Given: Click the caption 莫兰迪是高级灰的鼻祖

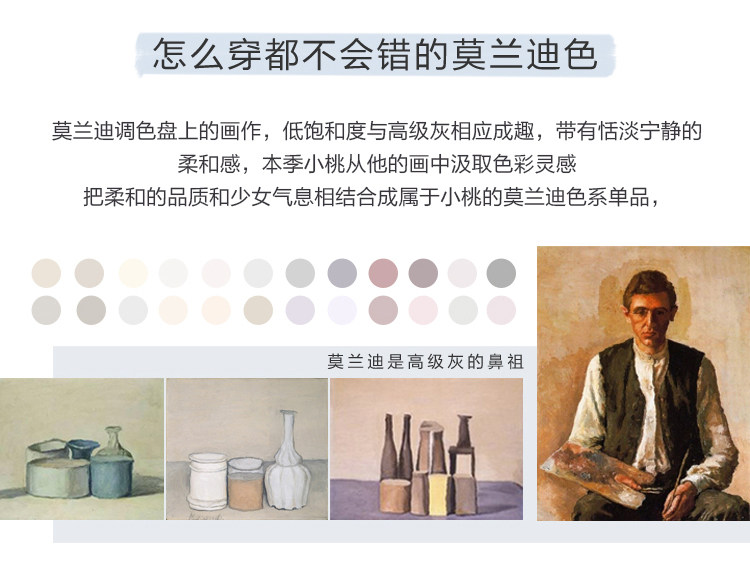Looking at the screenshot, I should 425,362.
